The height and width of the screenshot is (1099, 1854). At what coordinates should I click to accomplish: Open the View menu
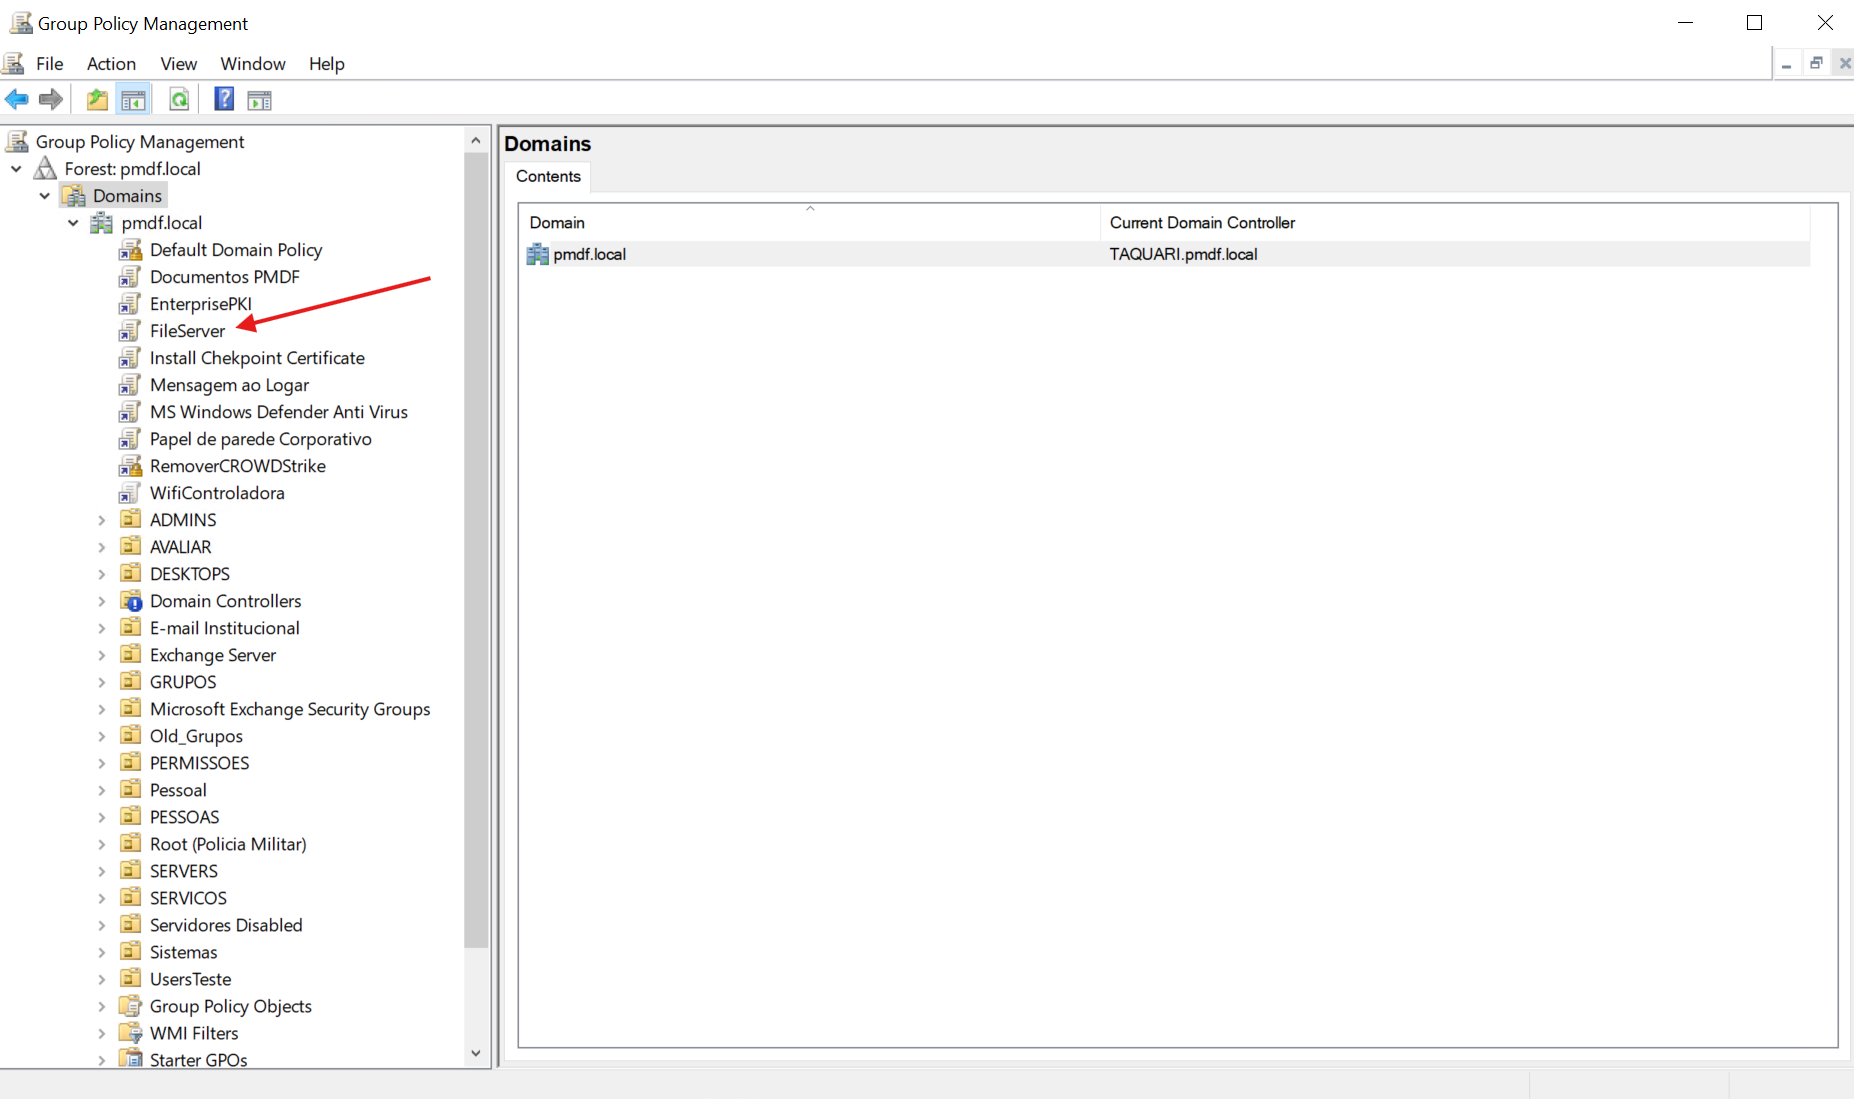point(178,64)
